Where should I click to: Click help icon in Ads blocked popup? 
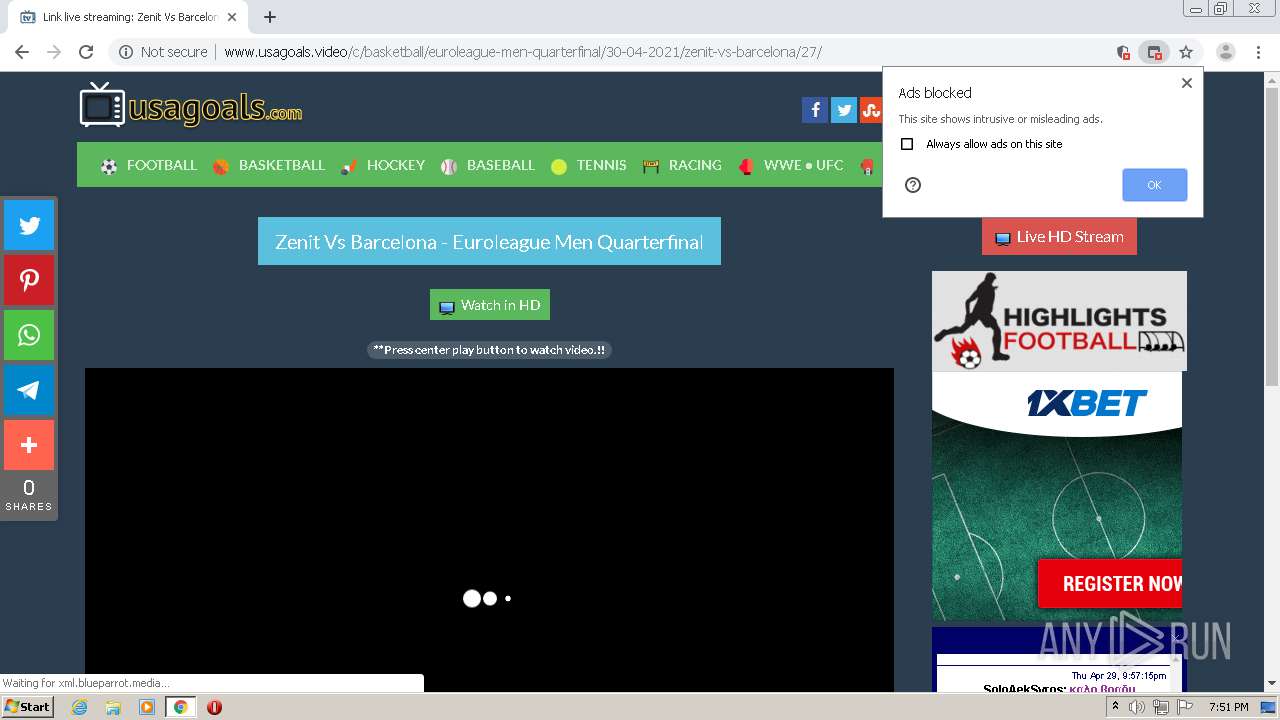point(912,185)
